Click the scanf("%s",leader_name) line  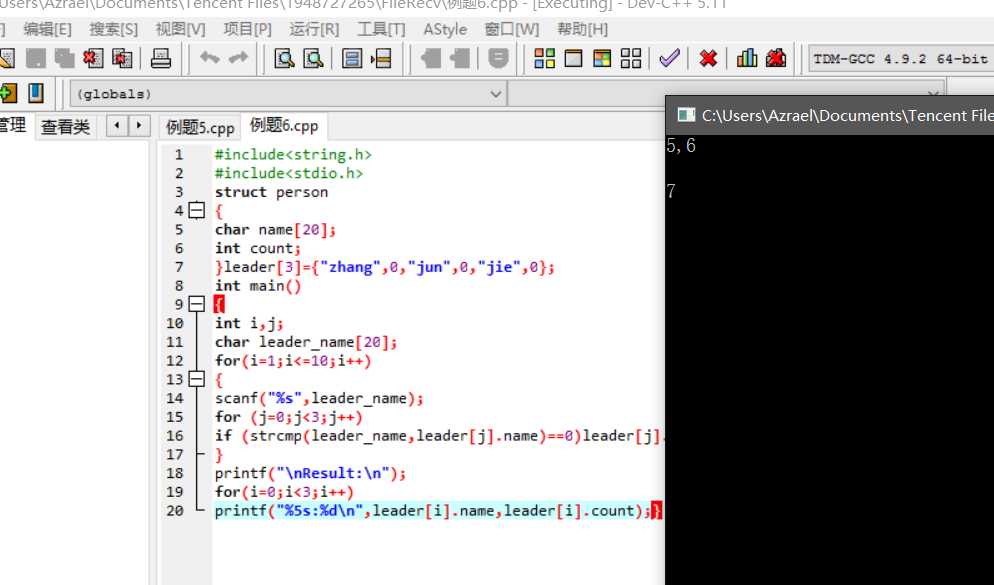tap(319, 398)
